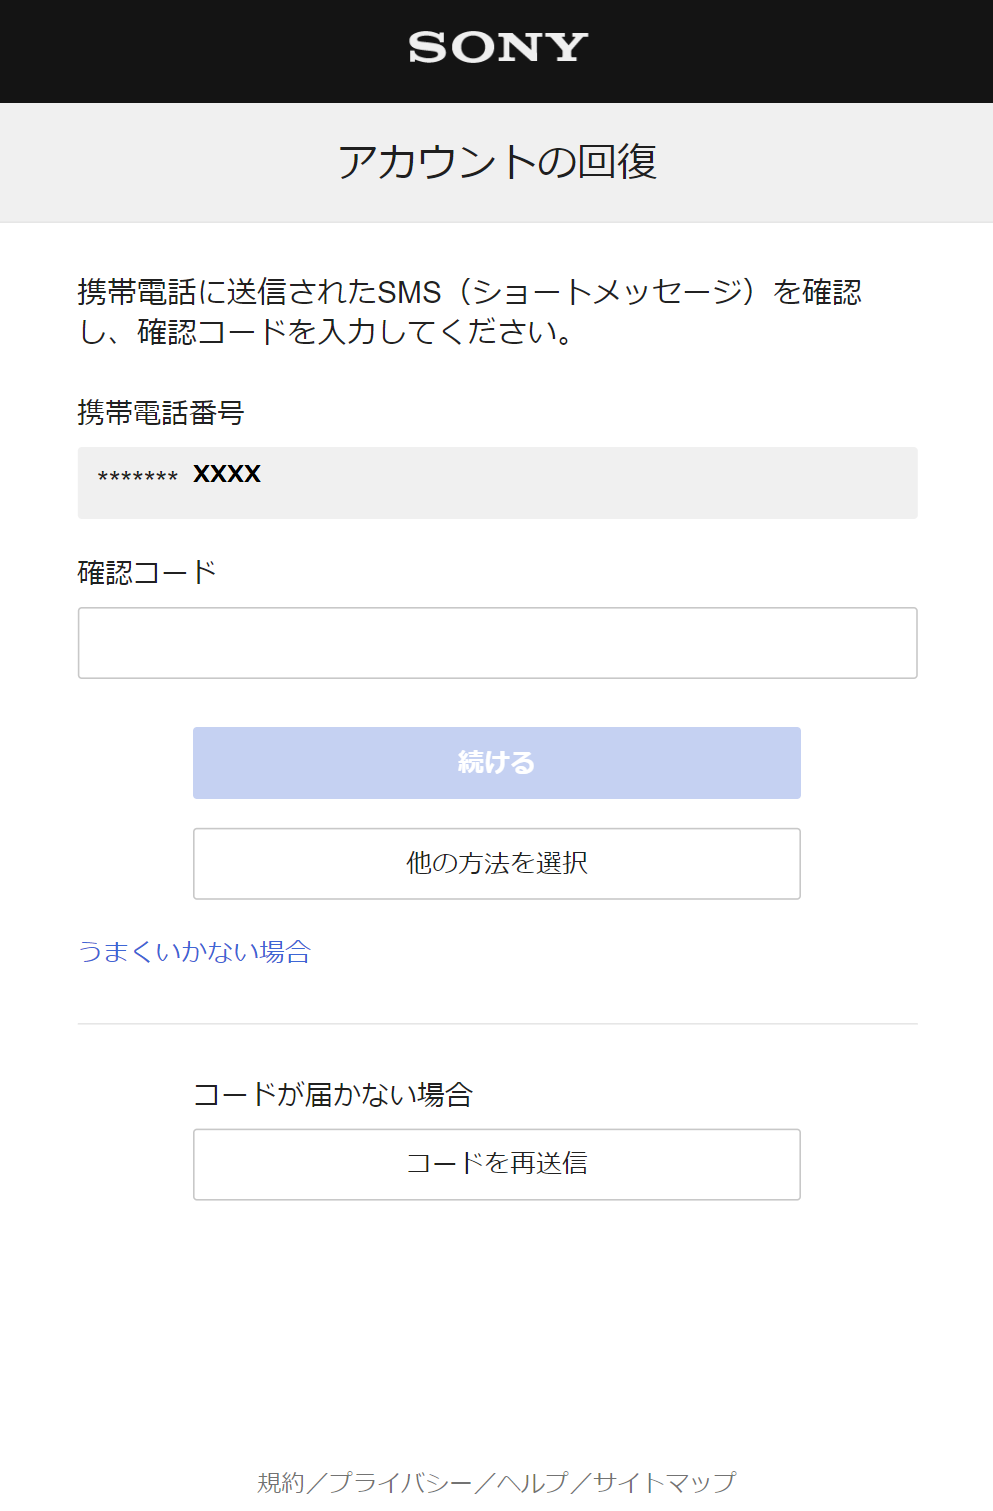
Task: Click the asterisks masking the phone number
Action: click(138, 477)
